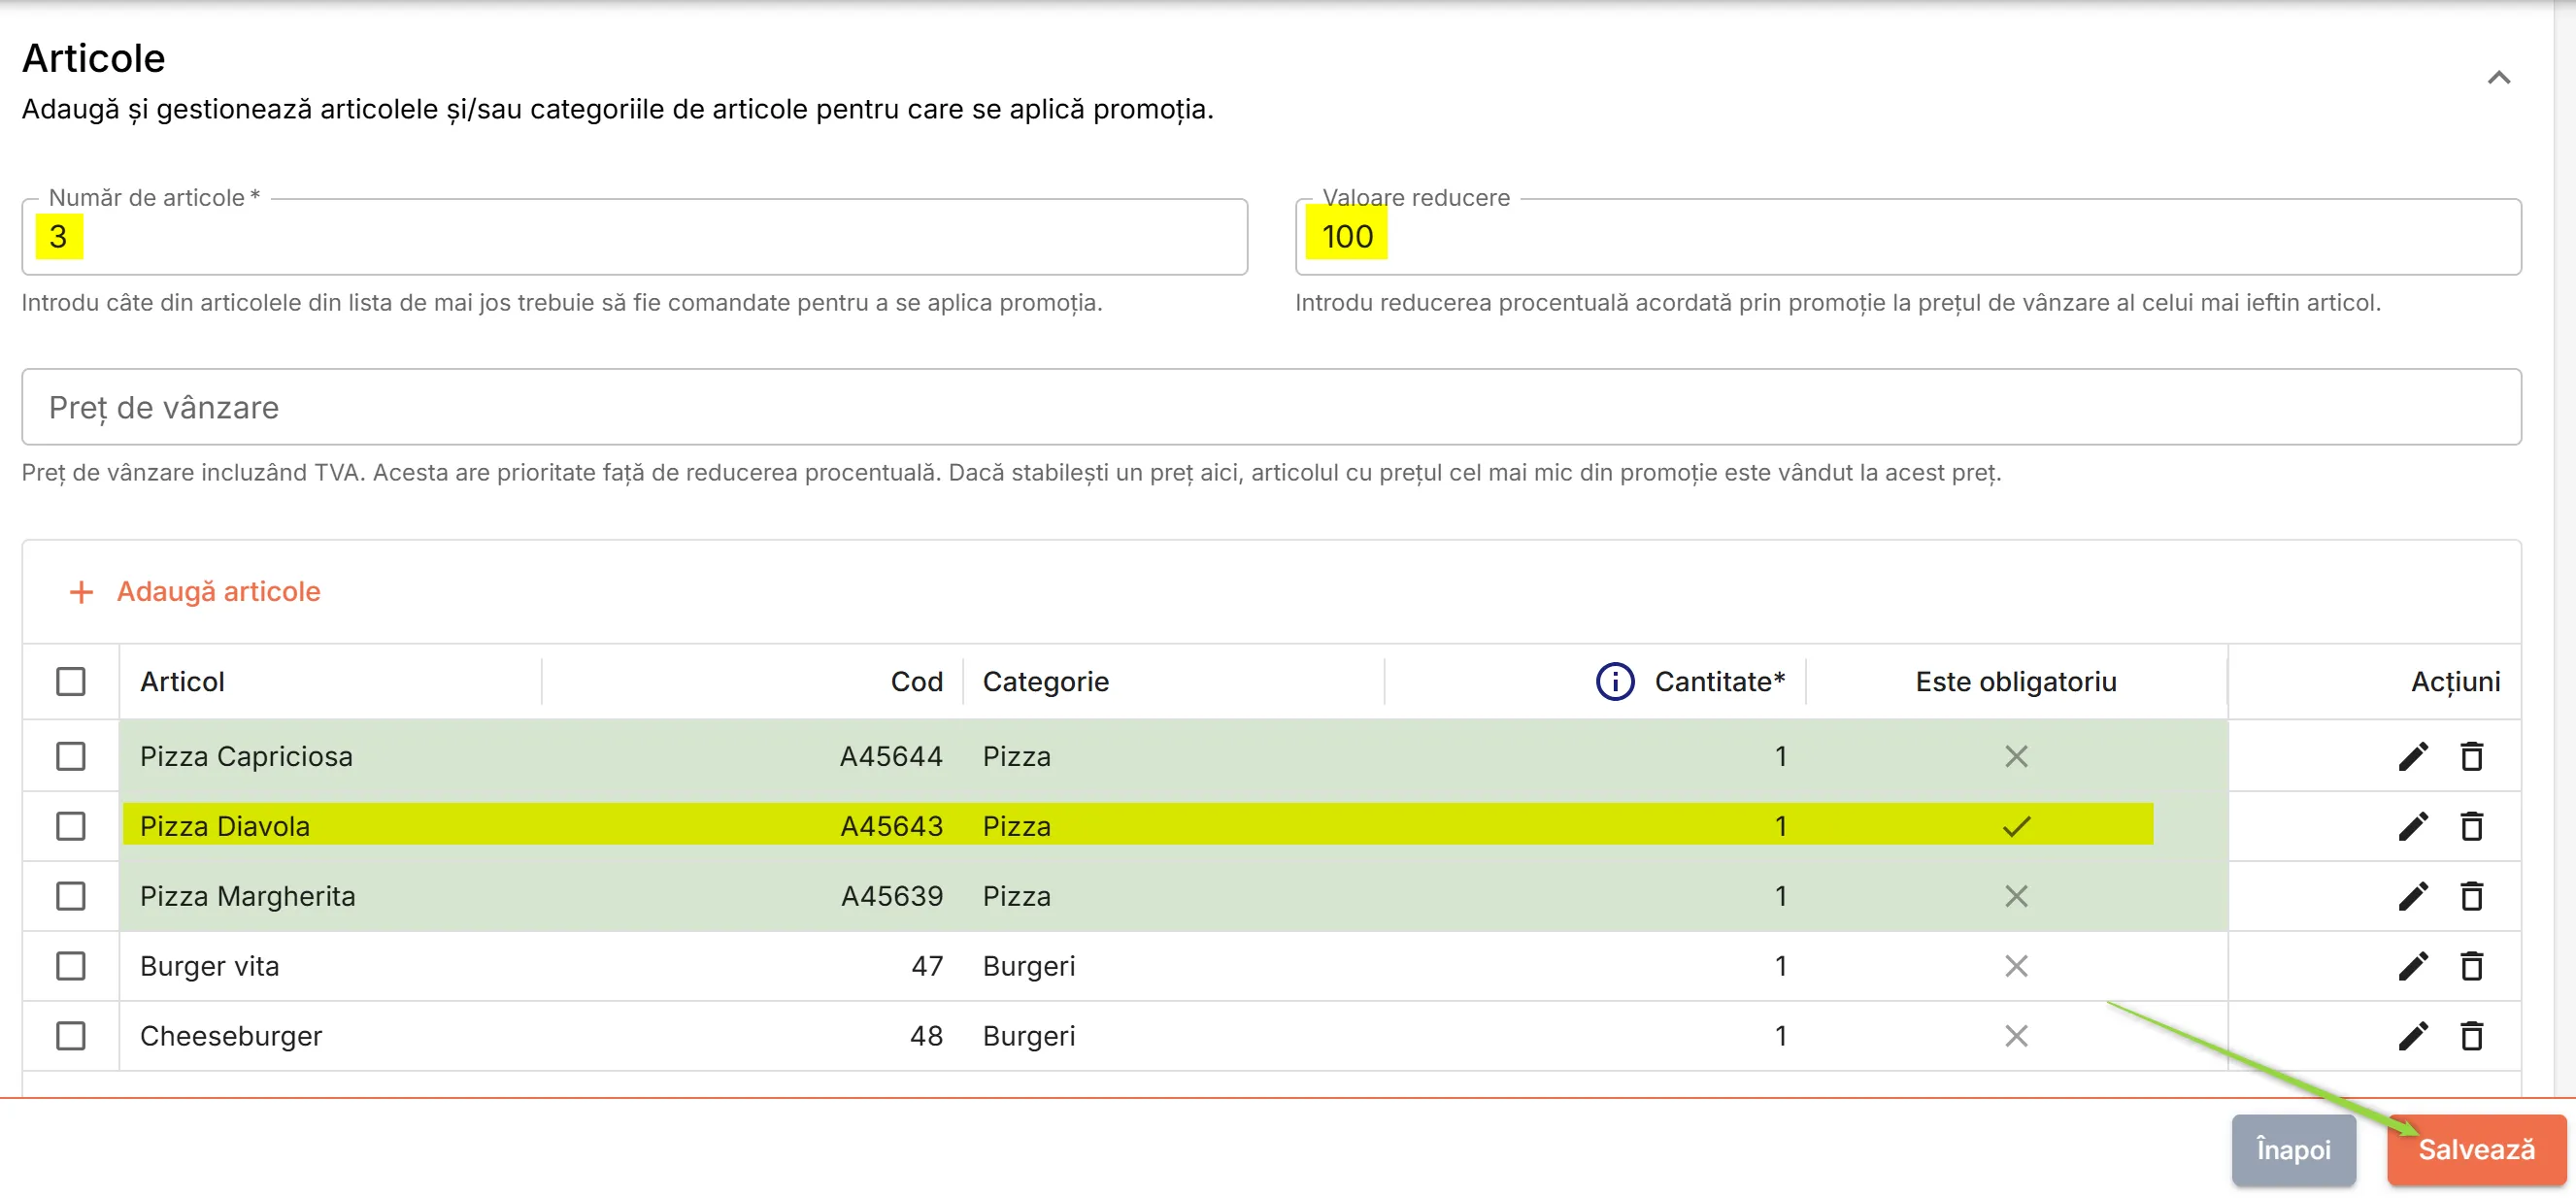Focus the Valoare reducere field

[1907, 237]
